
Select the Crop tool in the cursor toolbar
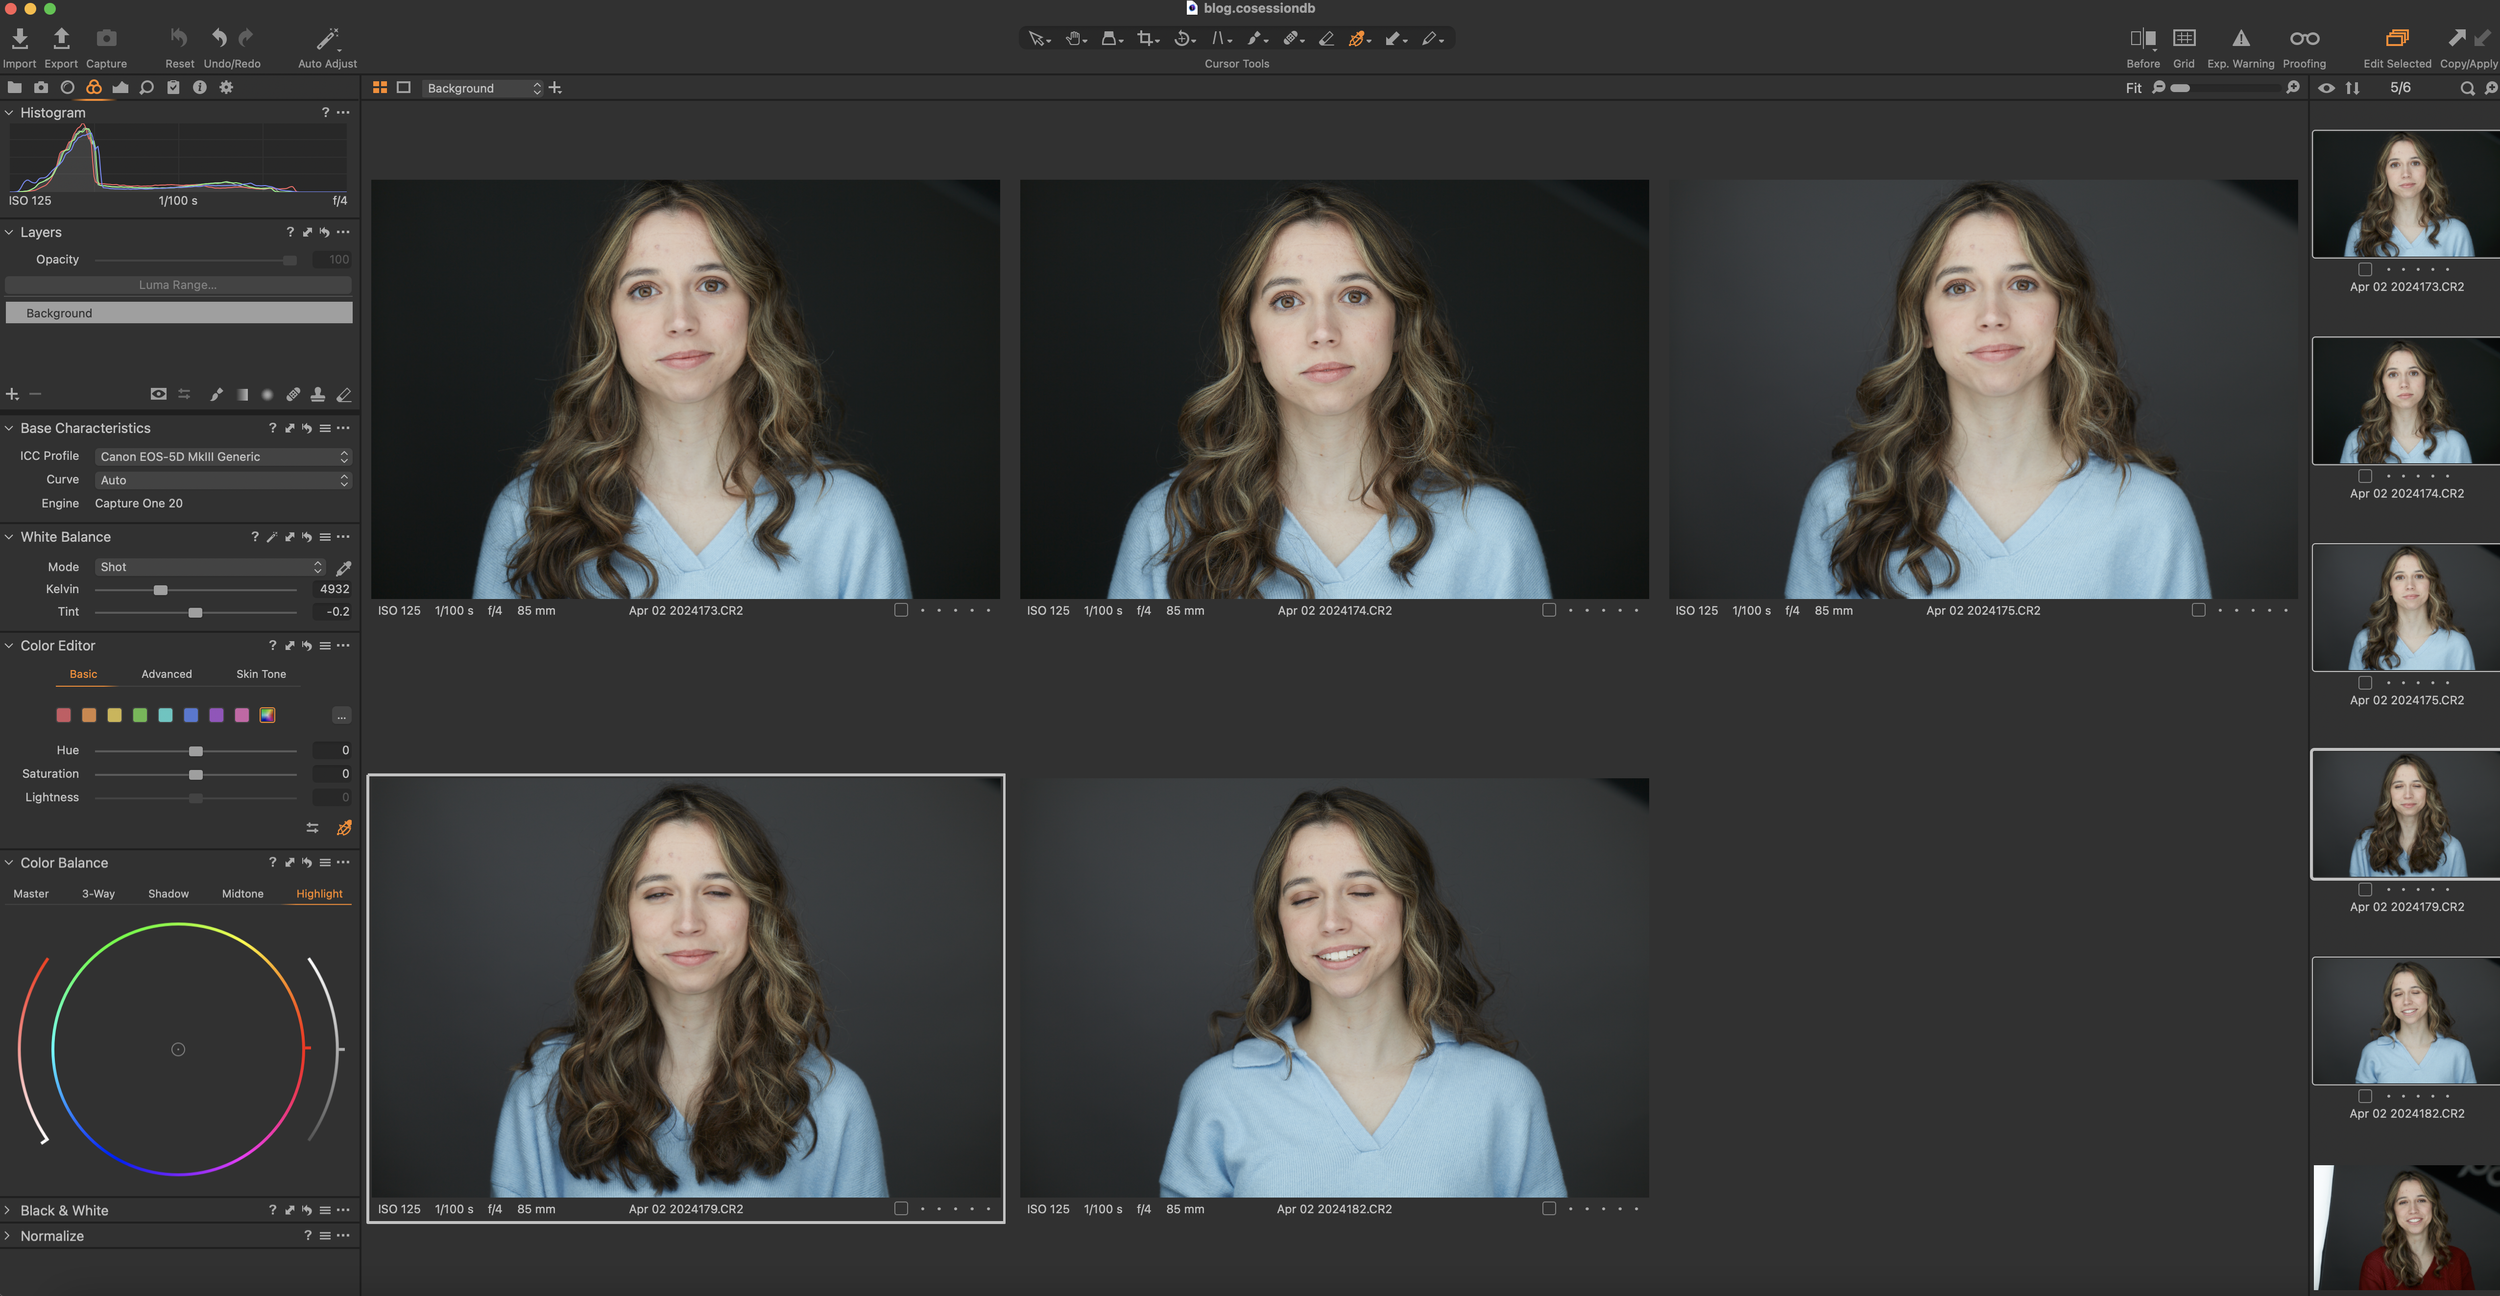tap(1147, 38)
